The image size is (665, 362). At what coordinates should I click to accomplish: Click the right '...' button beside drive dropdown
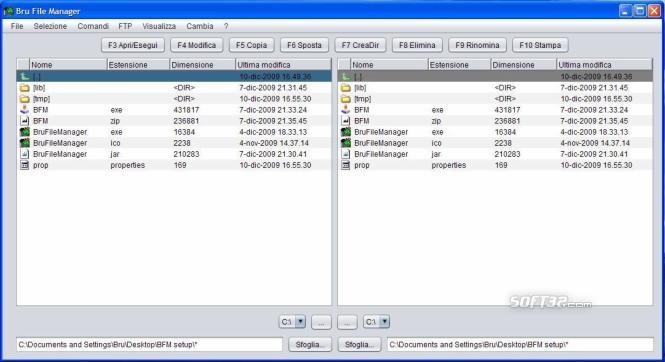tap(347, 322)
